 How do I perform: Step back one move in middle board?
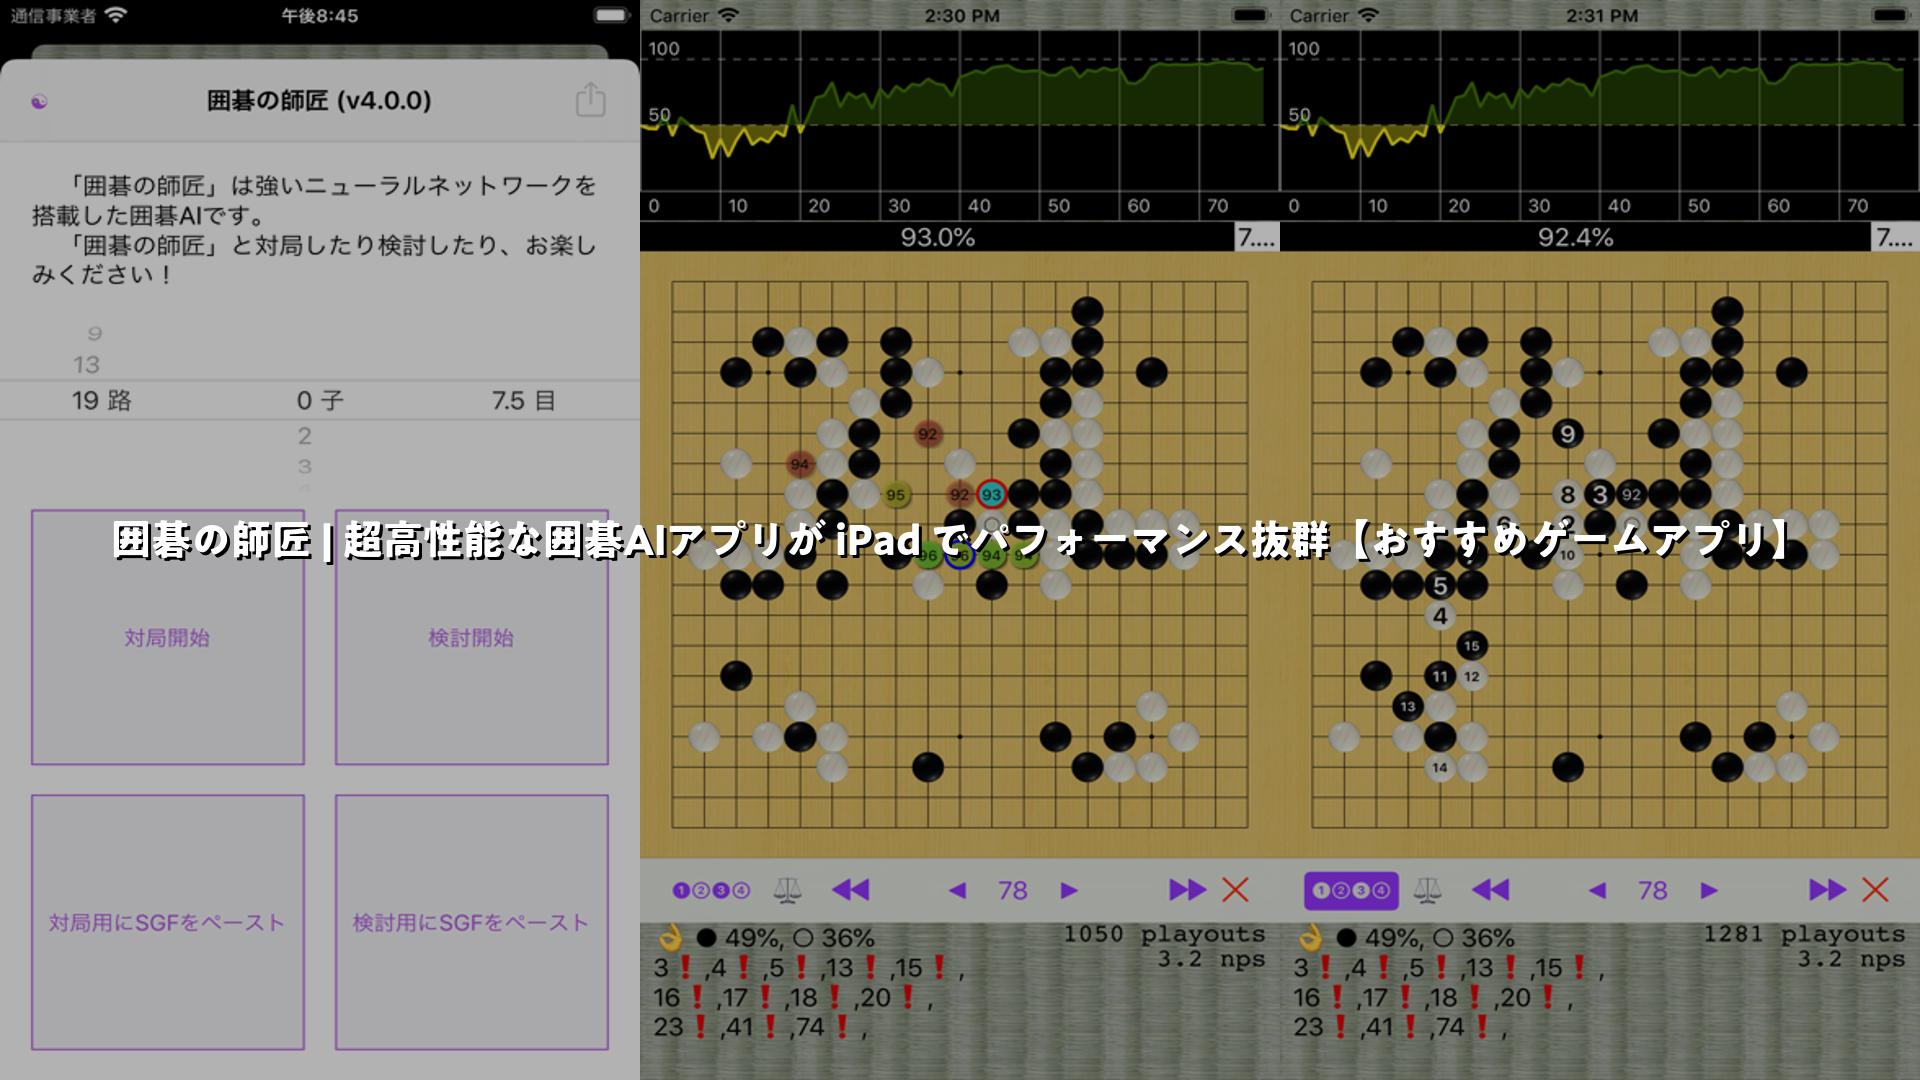click(957, 890)
